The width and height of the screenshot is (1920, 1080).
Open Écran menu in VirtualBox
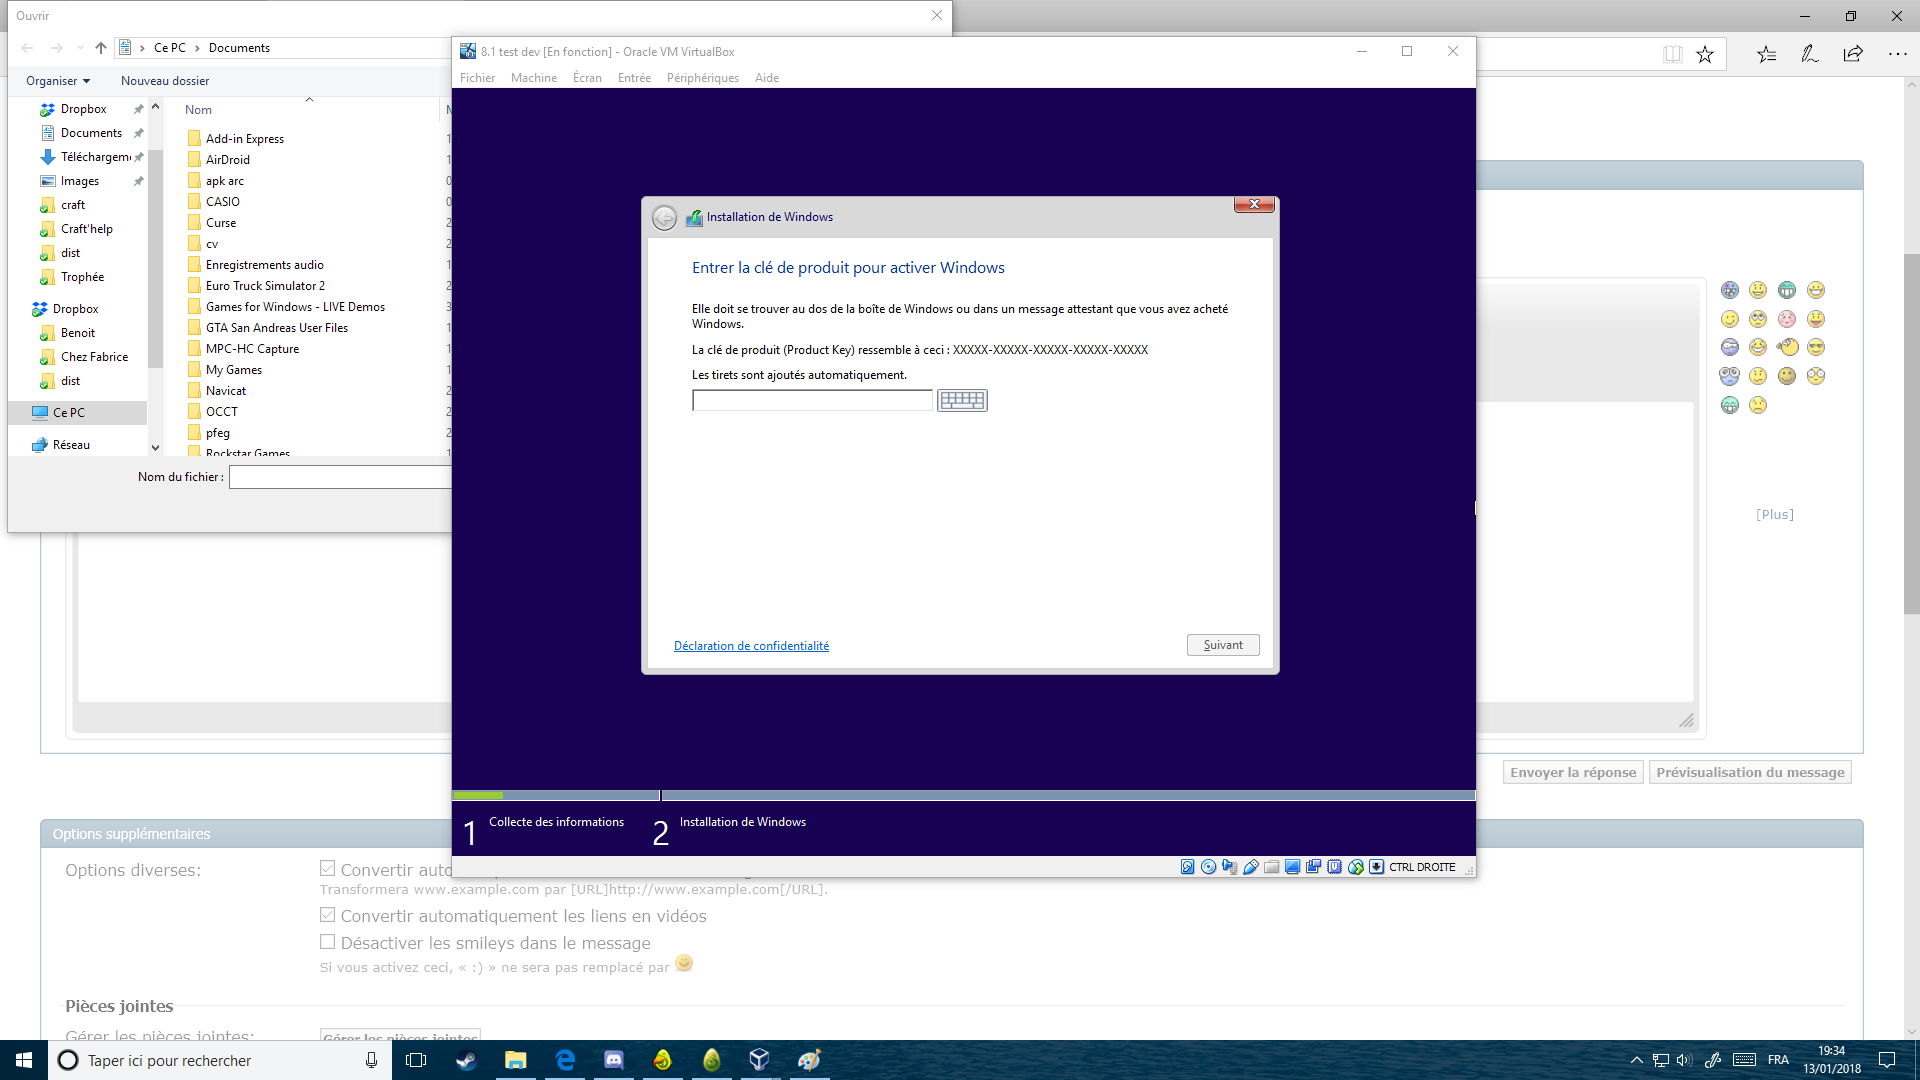(587, 78)
